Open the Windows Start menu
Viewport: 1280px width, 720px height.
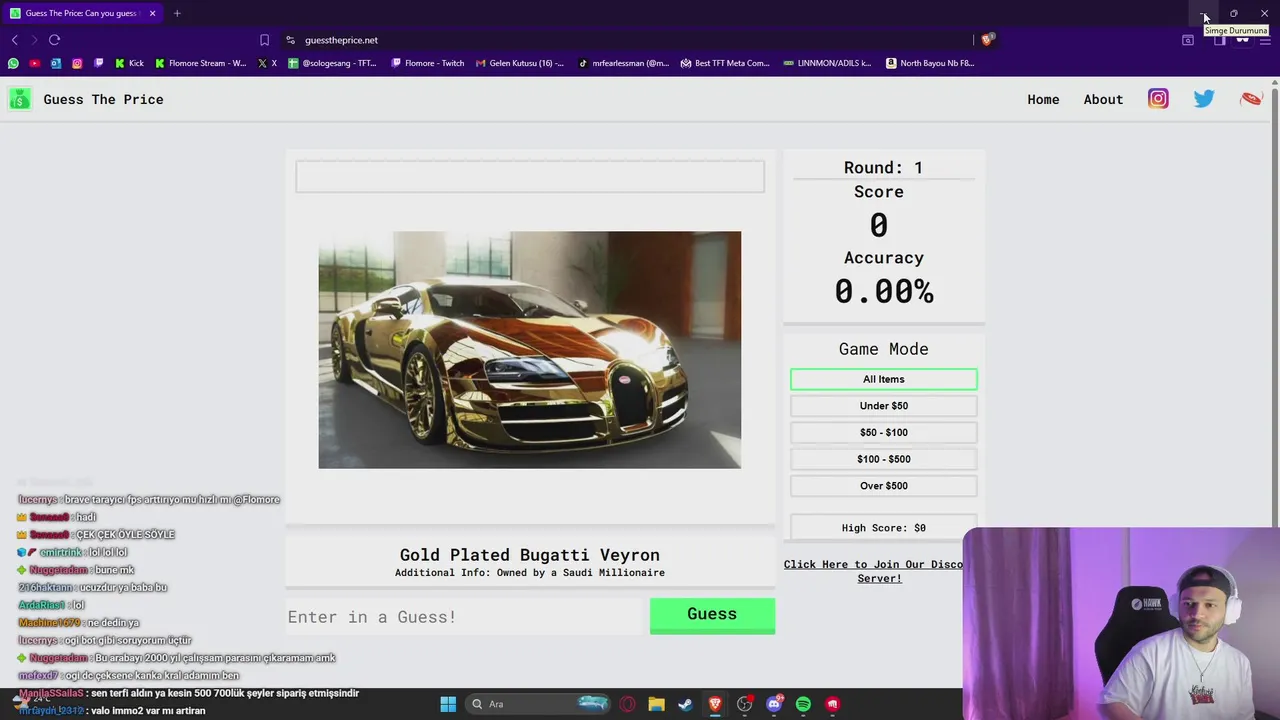(448, 704)
